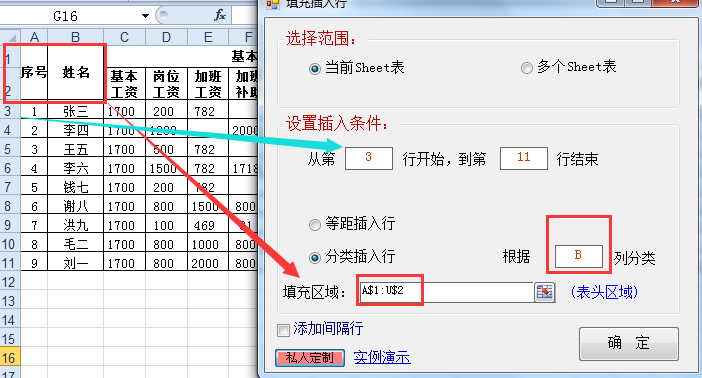Screen dimensions: 702x378
Task: Enable the 添加间隔行 checkbox
Action: (283, 331)
